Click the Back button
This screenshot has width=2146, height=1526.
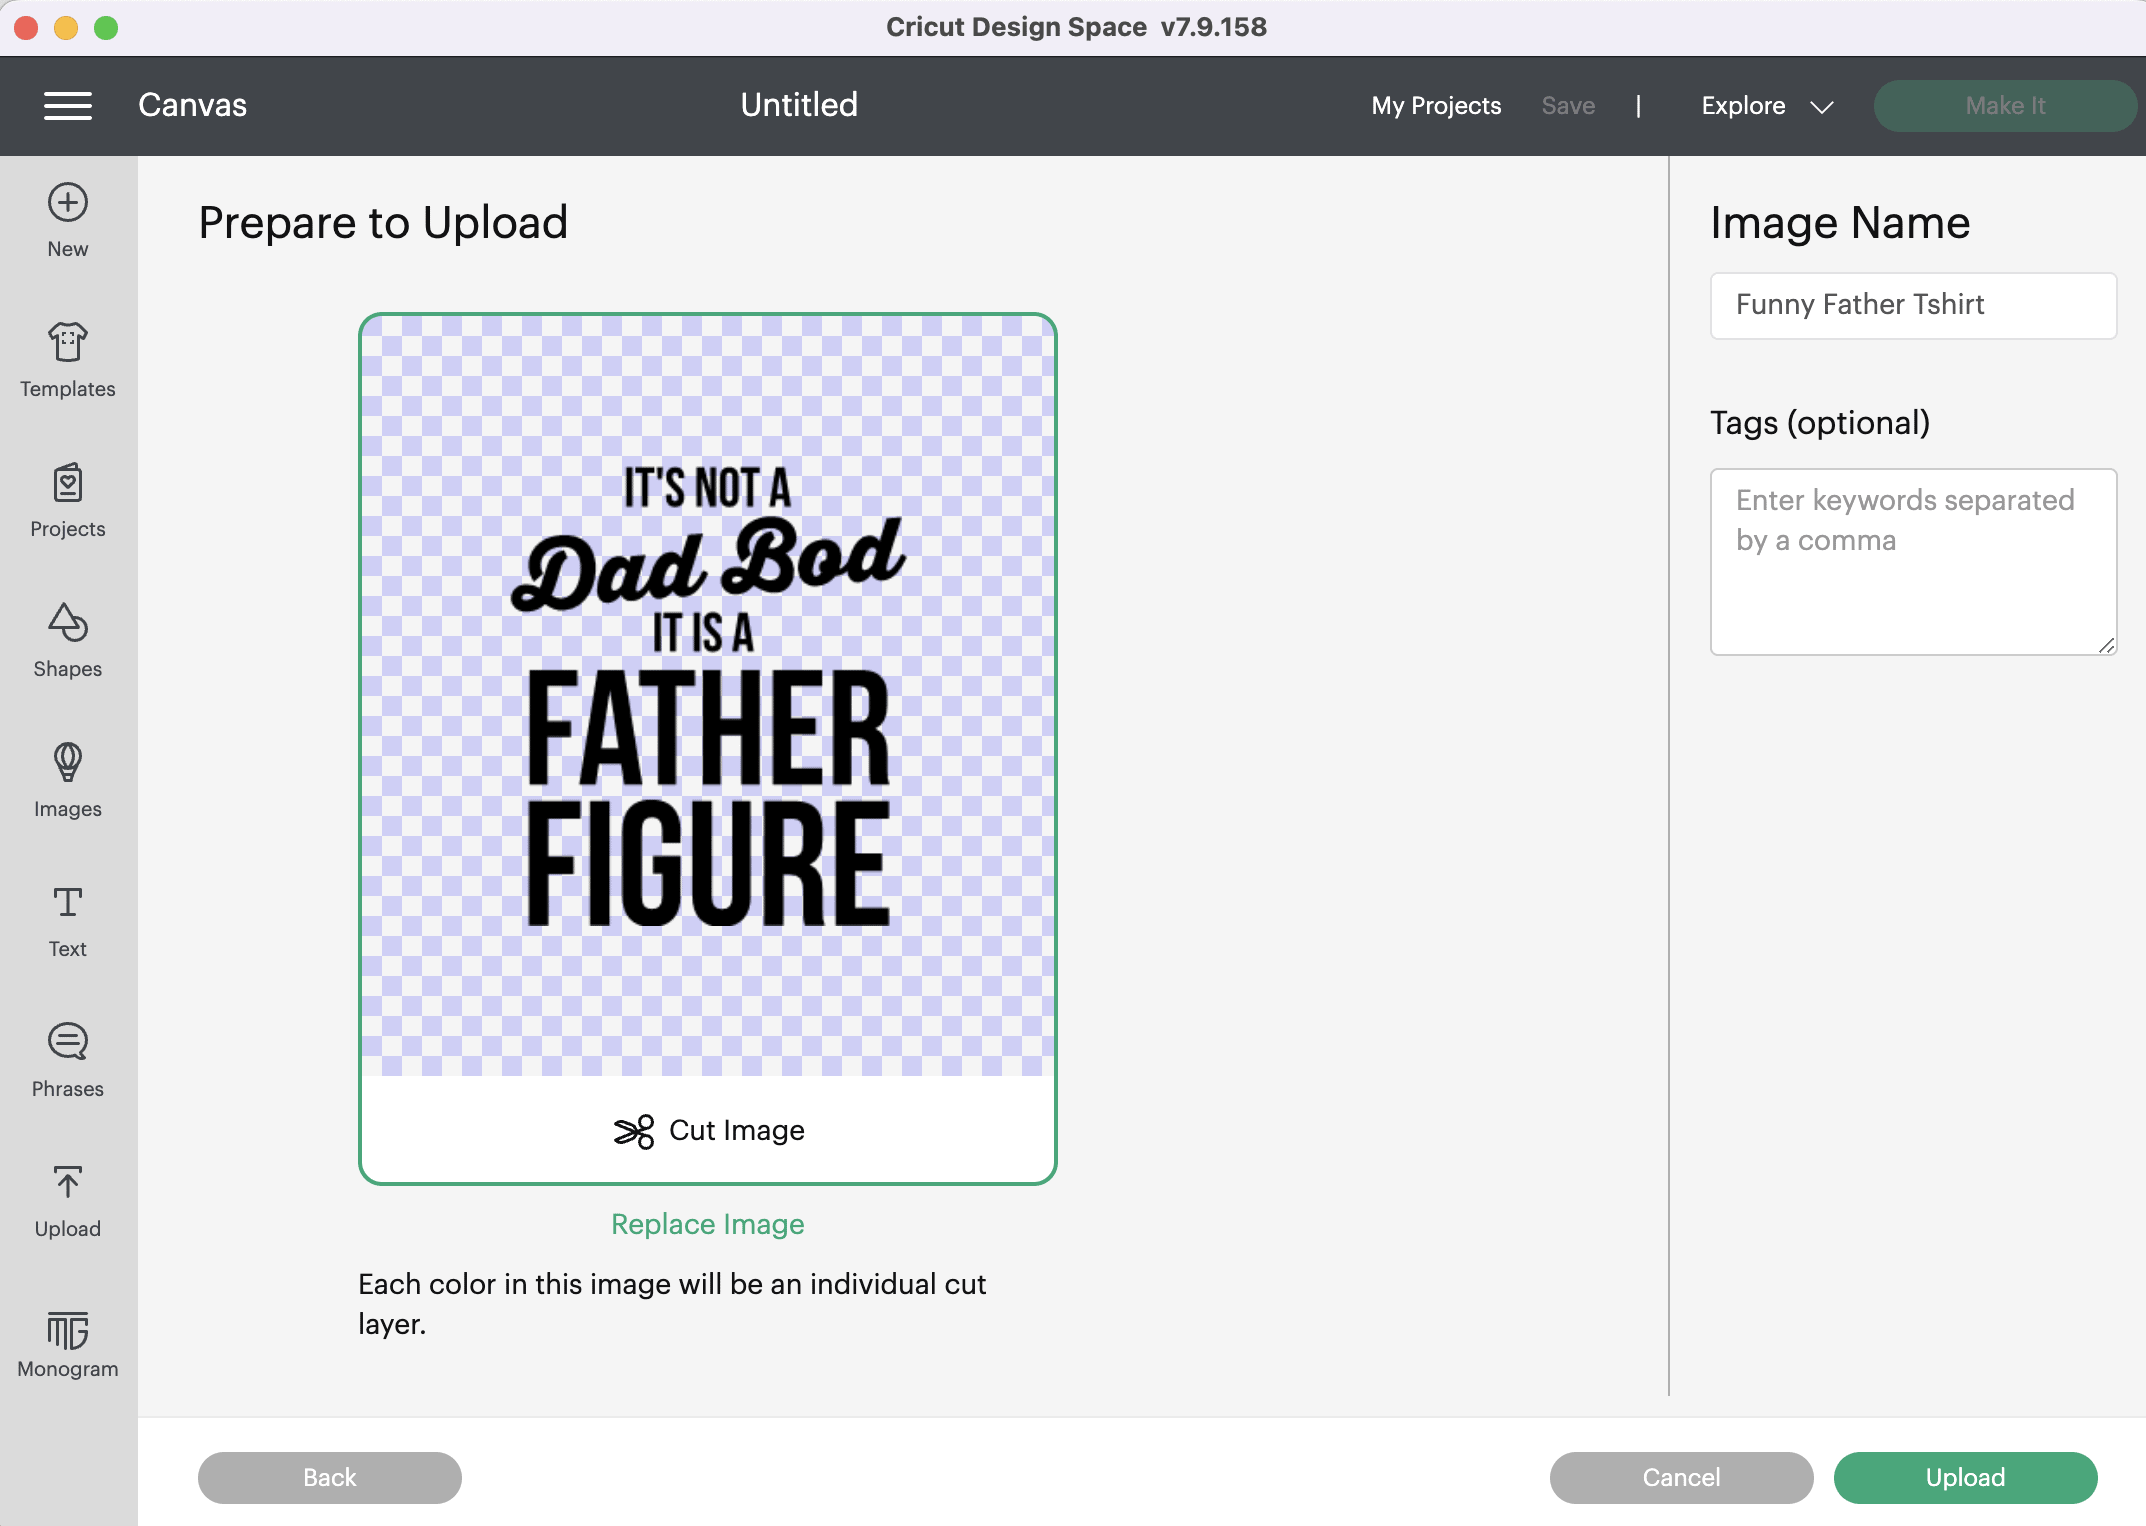[x=330, y=1478]
